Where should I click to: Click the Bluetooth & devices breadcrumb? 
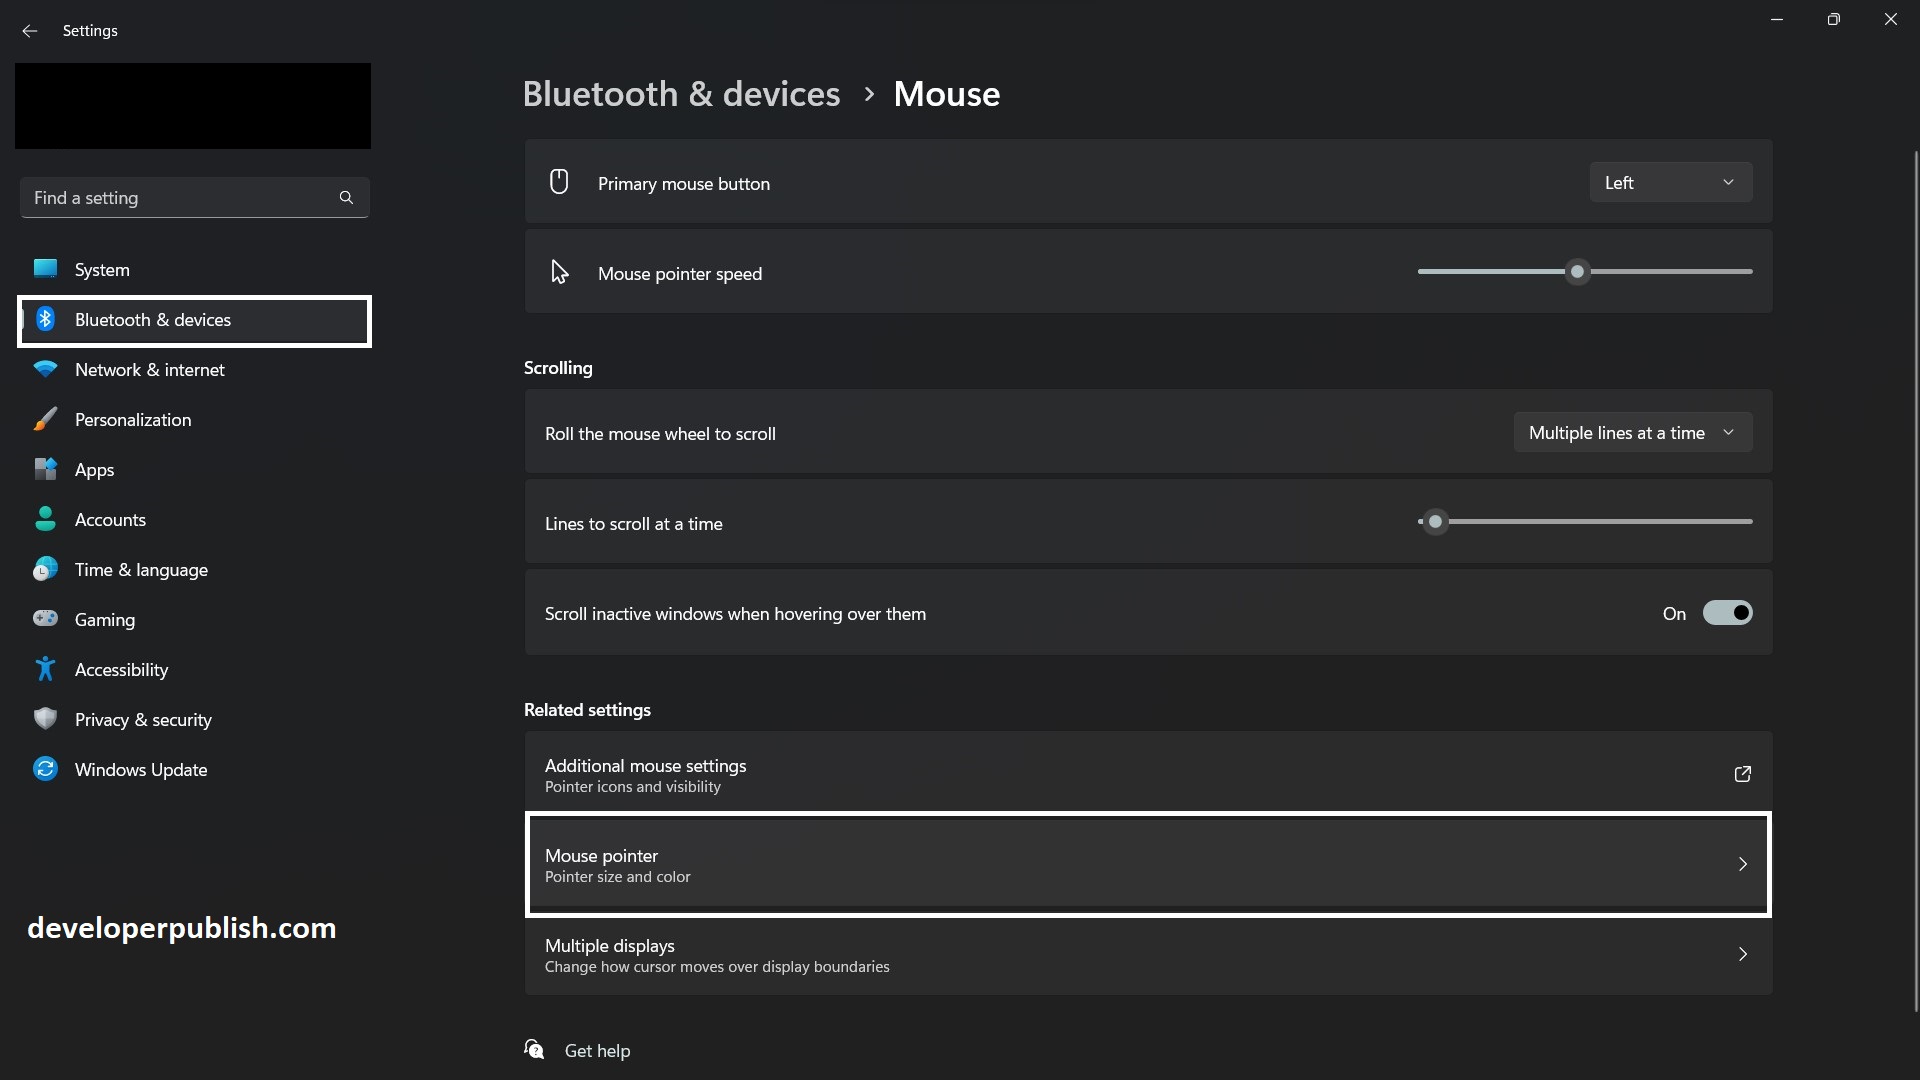click(x=681, y=93)
